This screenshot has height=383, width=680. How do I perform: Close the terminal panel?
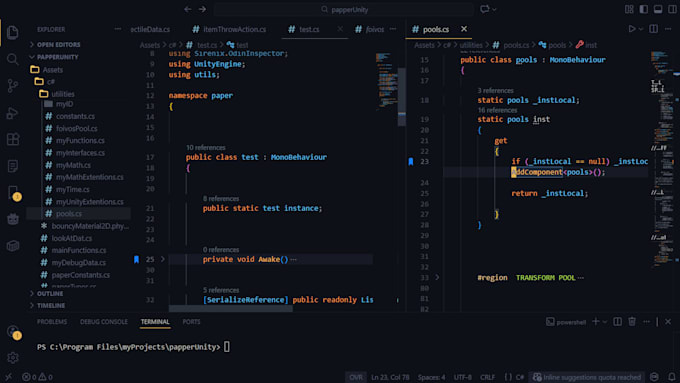668,321
